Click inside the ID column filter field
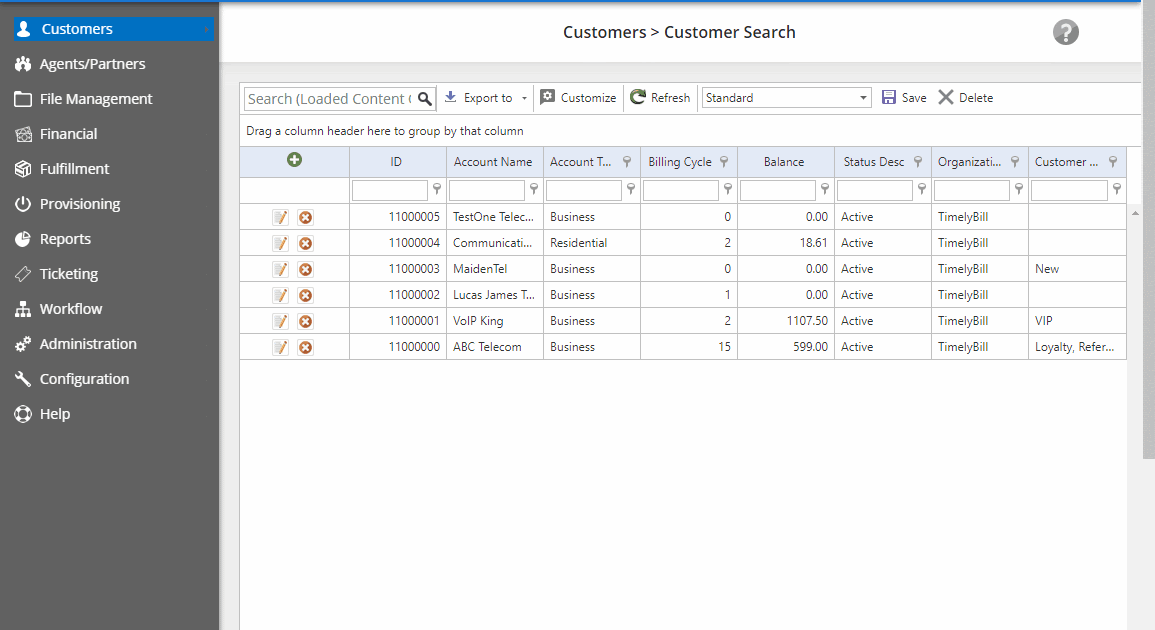The height and width of the screenshot is (630, 1155). coord(391,189)
